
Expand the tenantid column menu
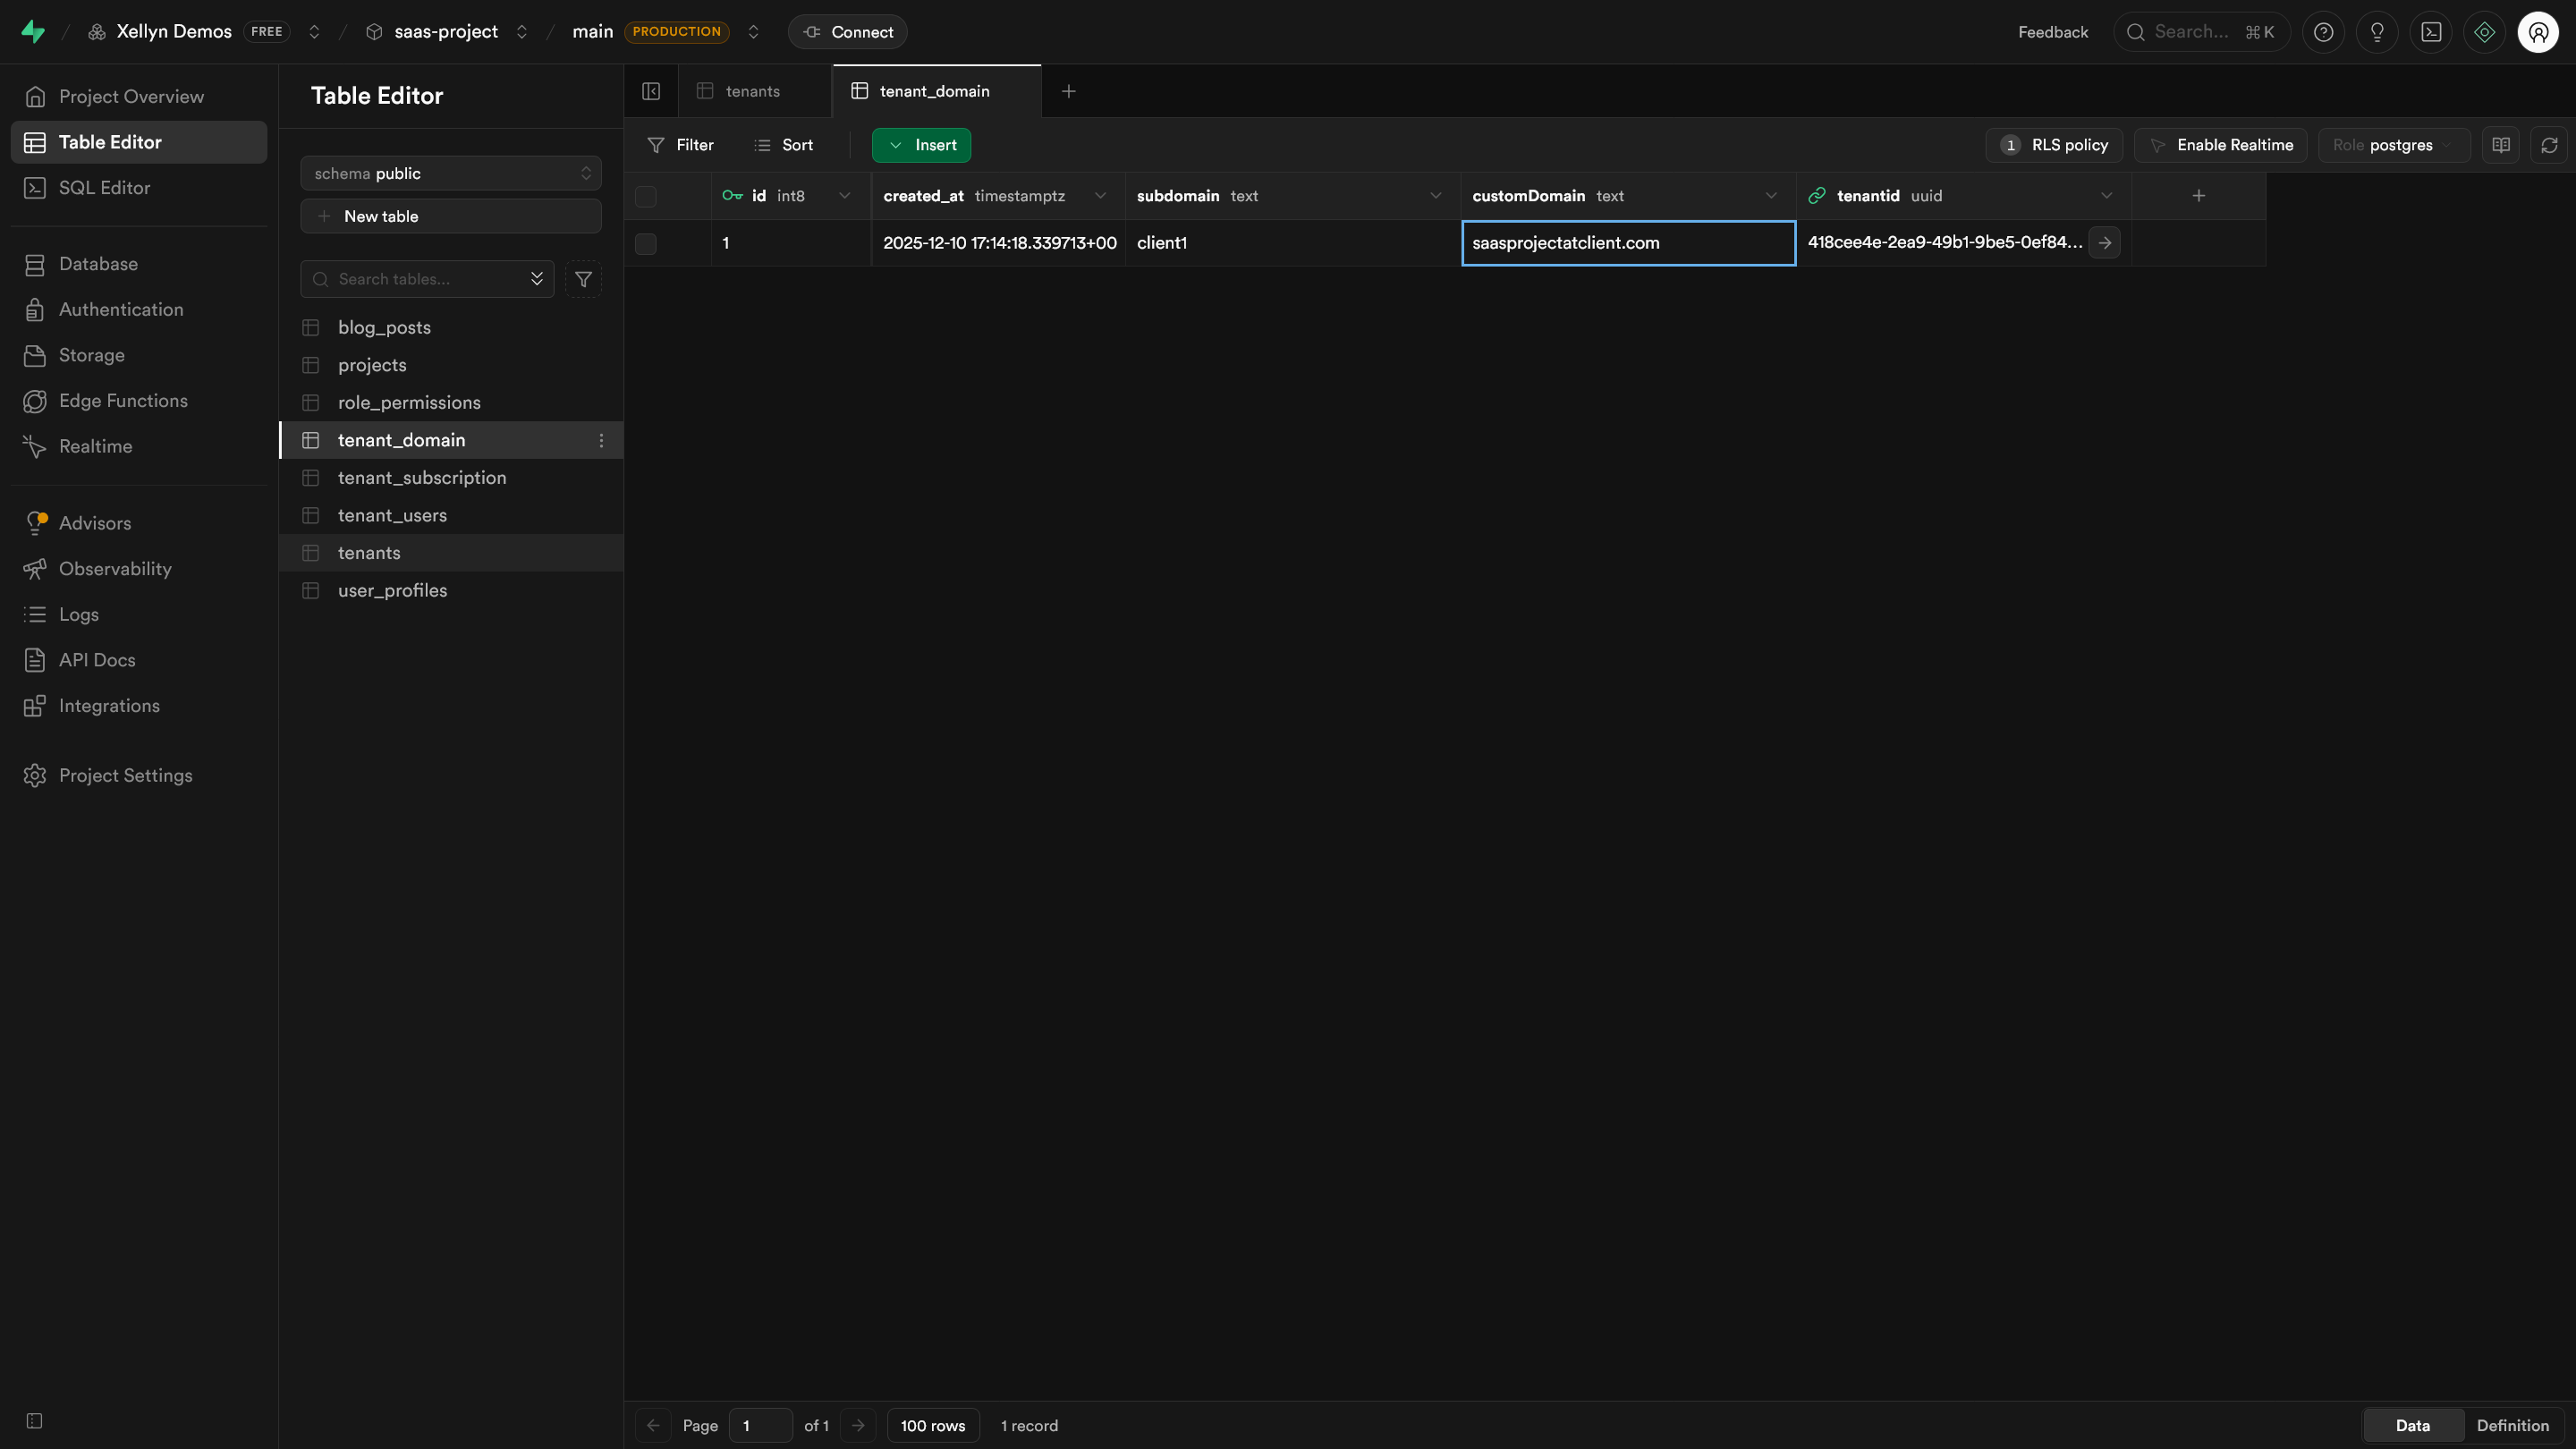pyautogui.click(x=2106, y=196)
